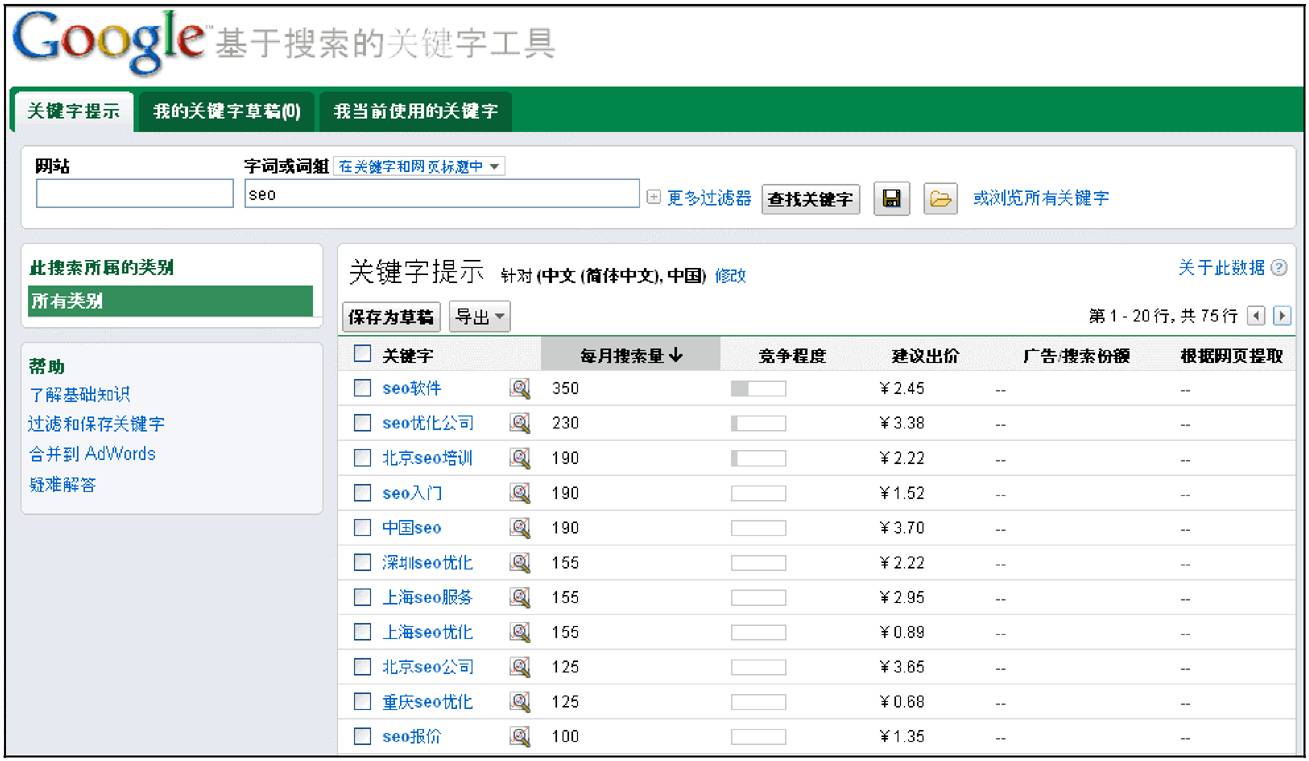The height and width of the screenshot is (761, 1309).
Task: Toggle select-all checkbox in 关键字 header
Action: (x=362, y=354)
